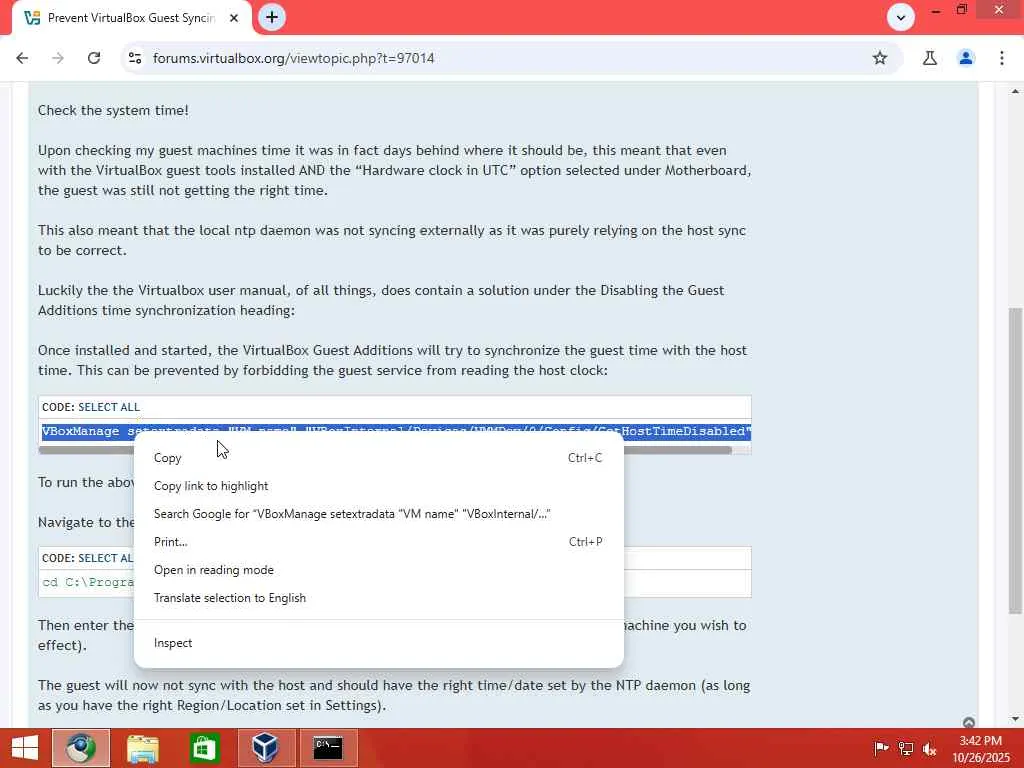Screen dimensions: 1024x768
Task: Click the 'Check the system time!' text
Action: click(113, 110)
